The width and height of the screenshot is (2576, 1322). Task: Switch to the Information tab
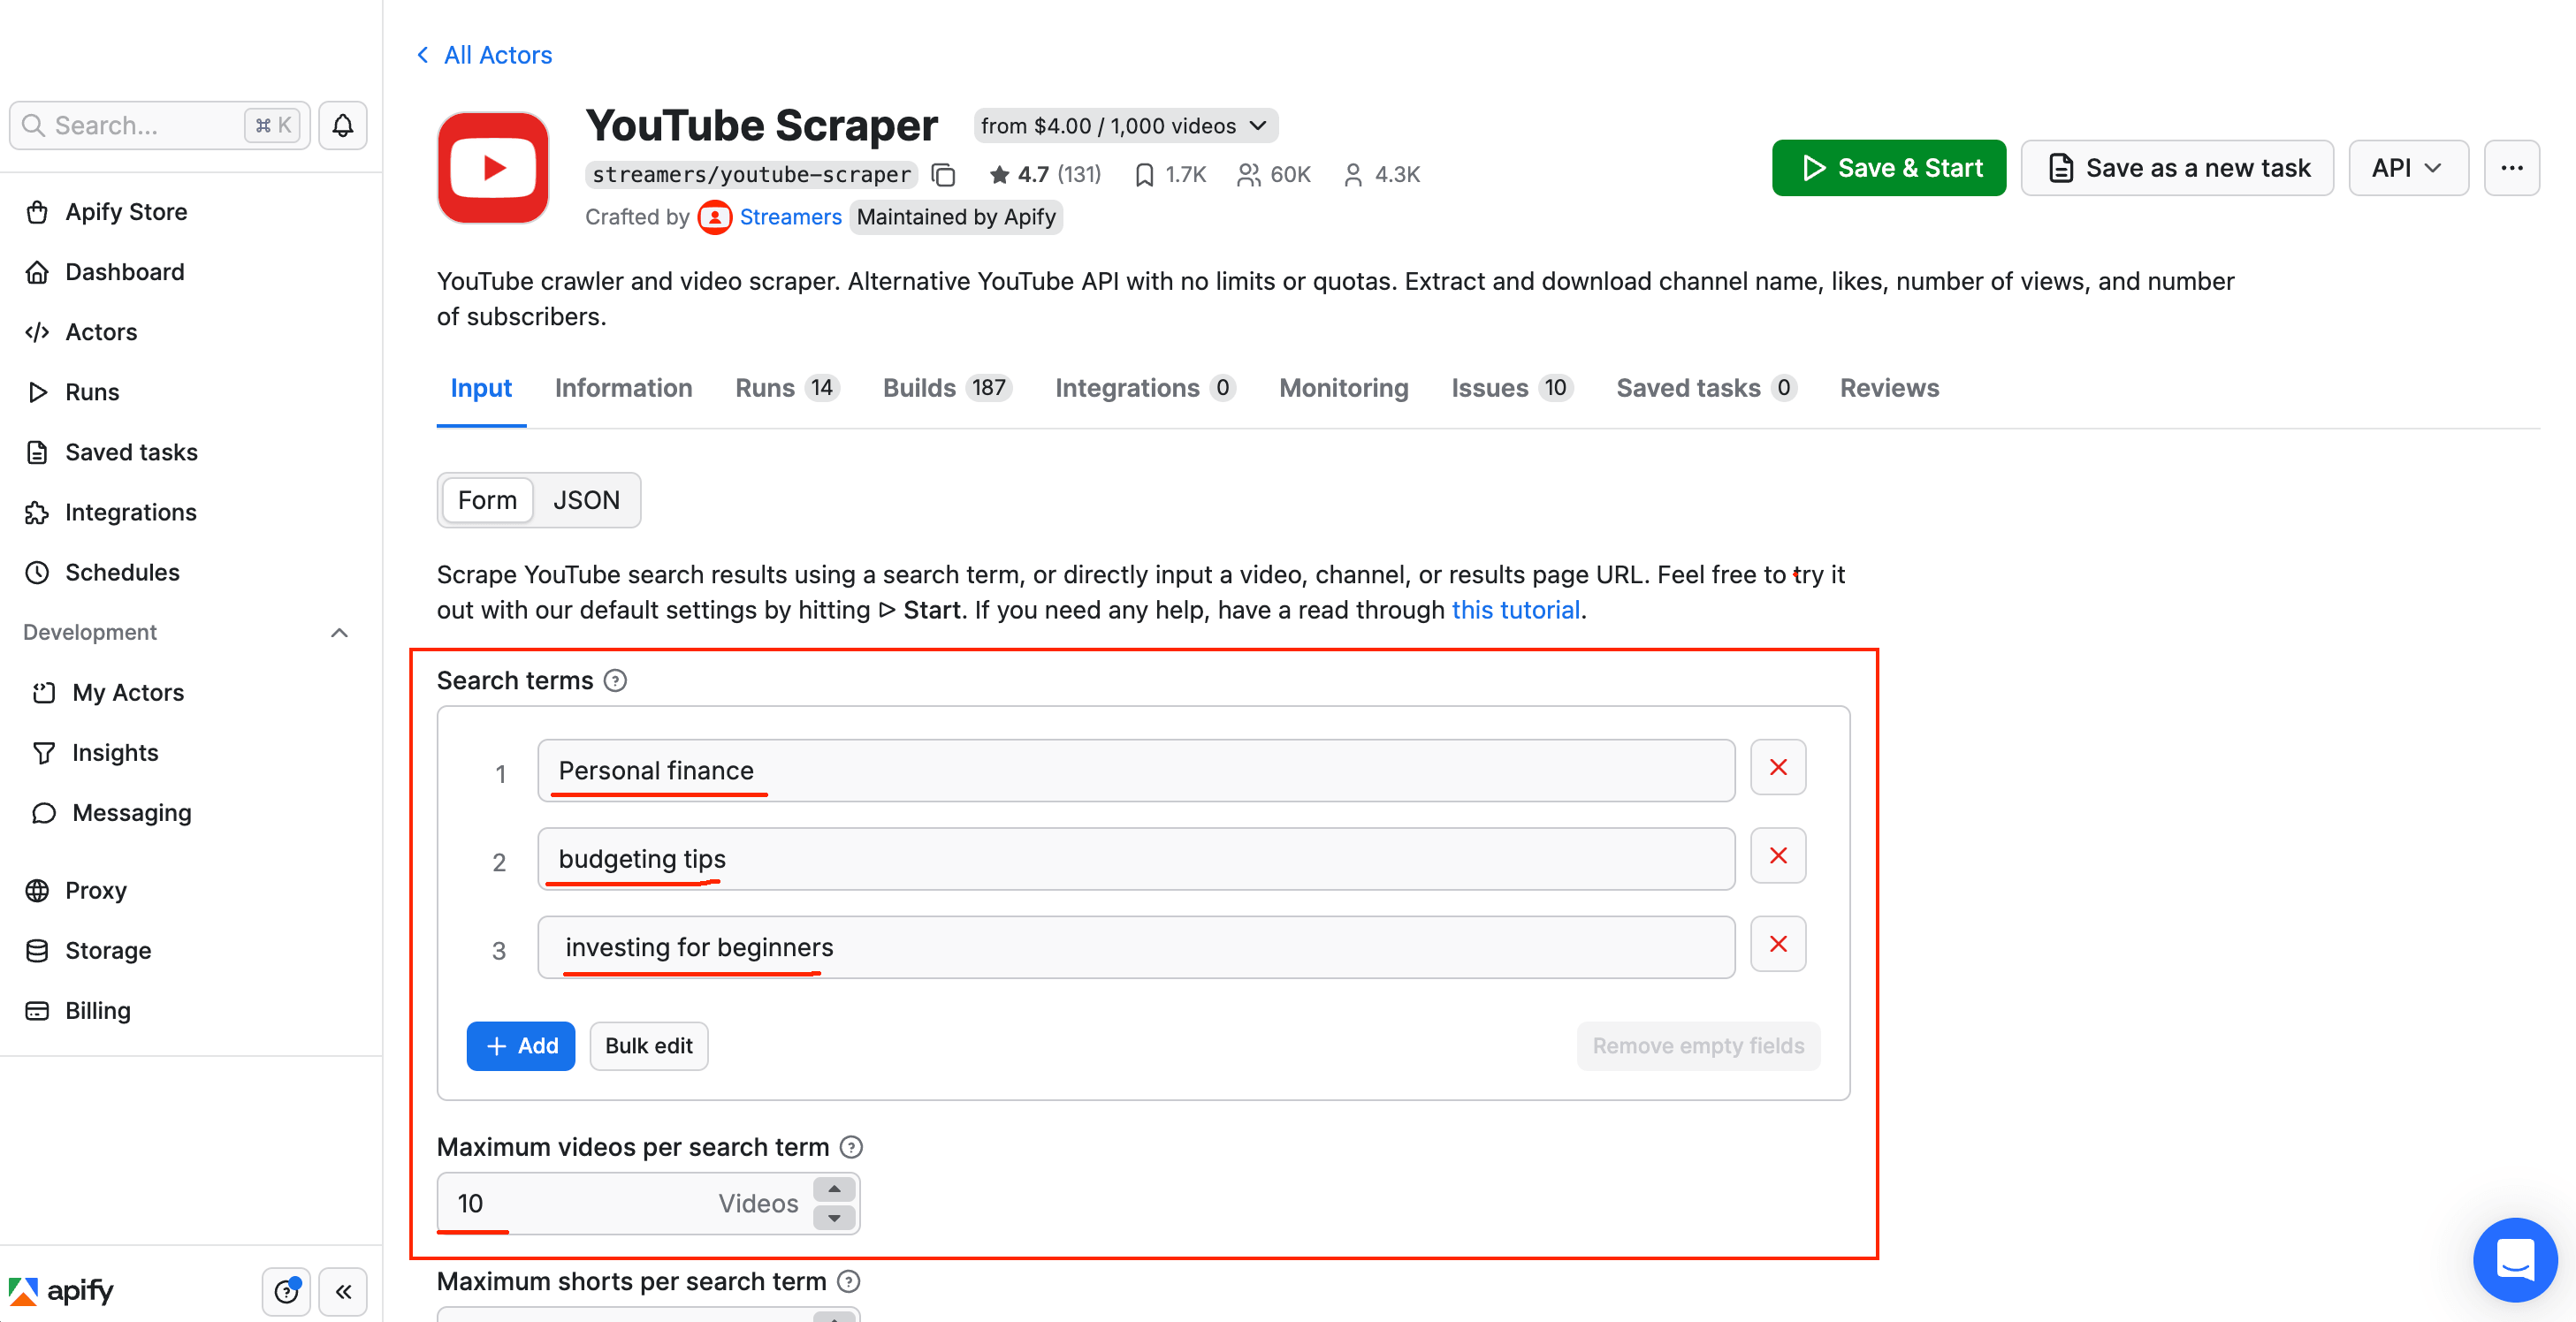(623, 388)
